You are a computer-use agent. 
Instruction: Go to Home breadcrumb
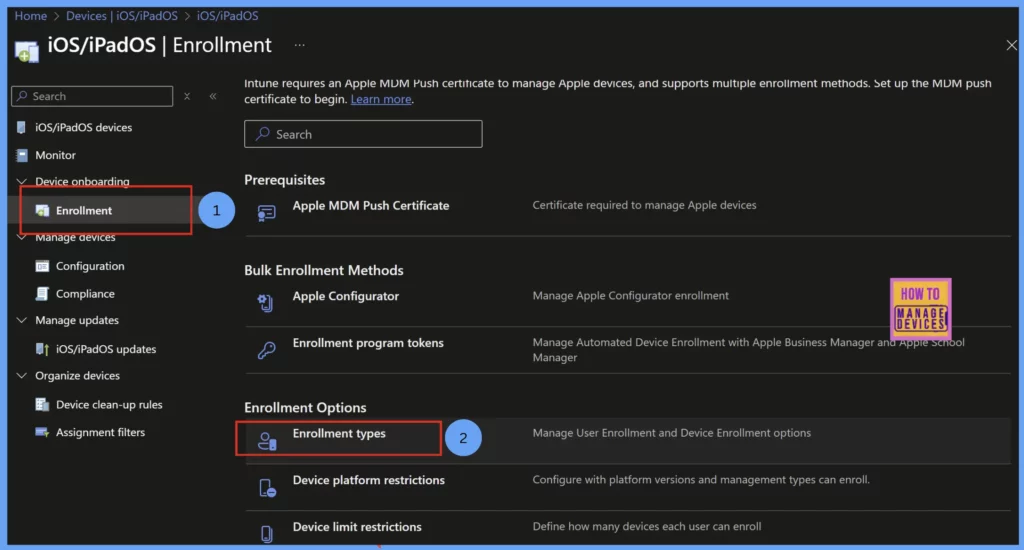[31, 16]
